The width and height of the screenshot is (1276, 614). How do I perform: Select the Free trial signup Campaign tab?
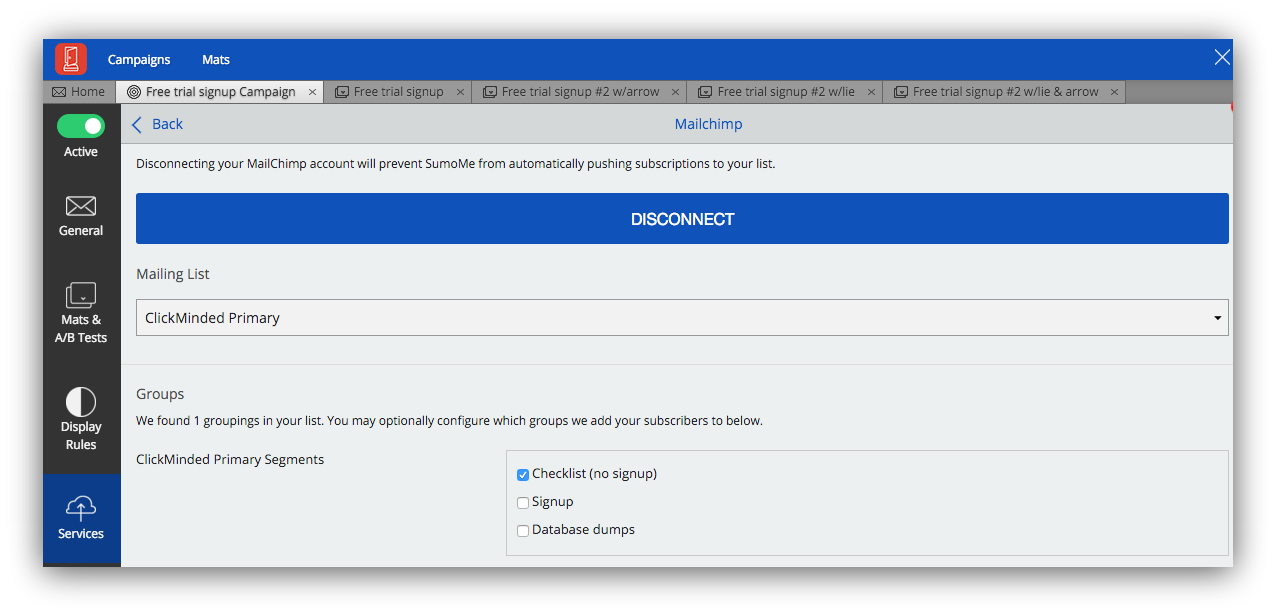[x=220, y=92]
